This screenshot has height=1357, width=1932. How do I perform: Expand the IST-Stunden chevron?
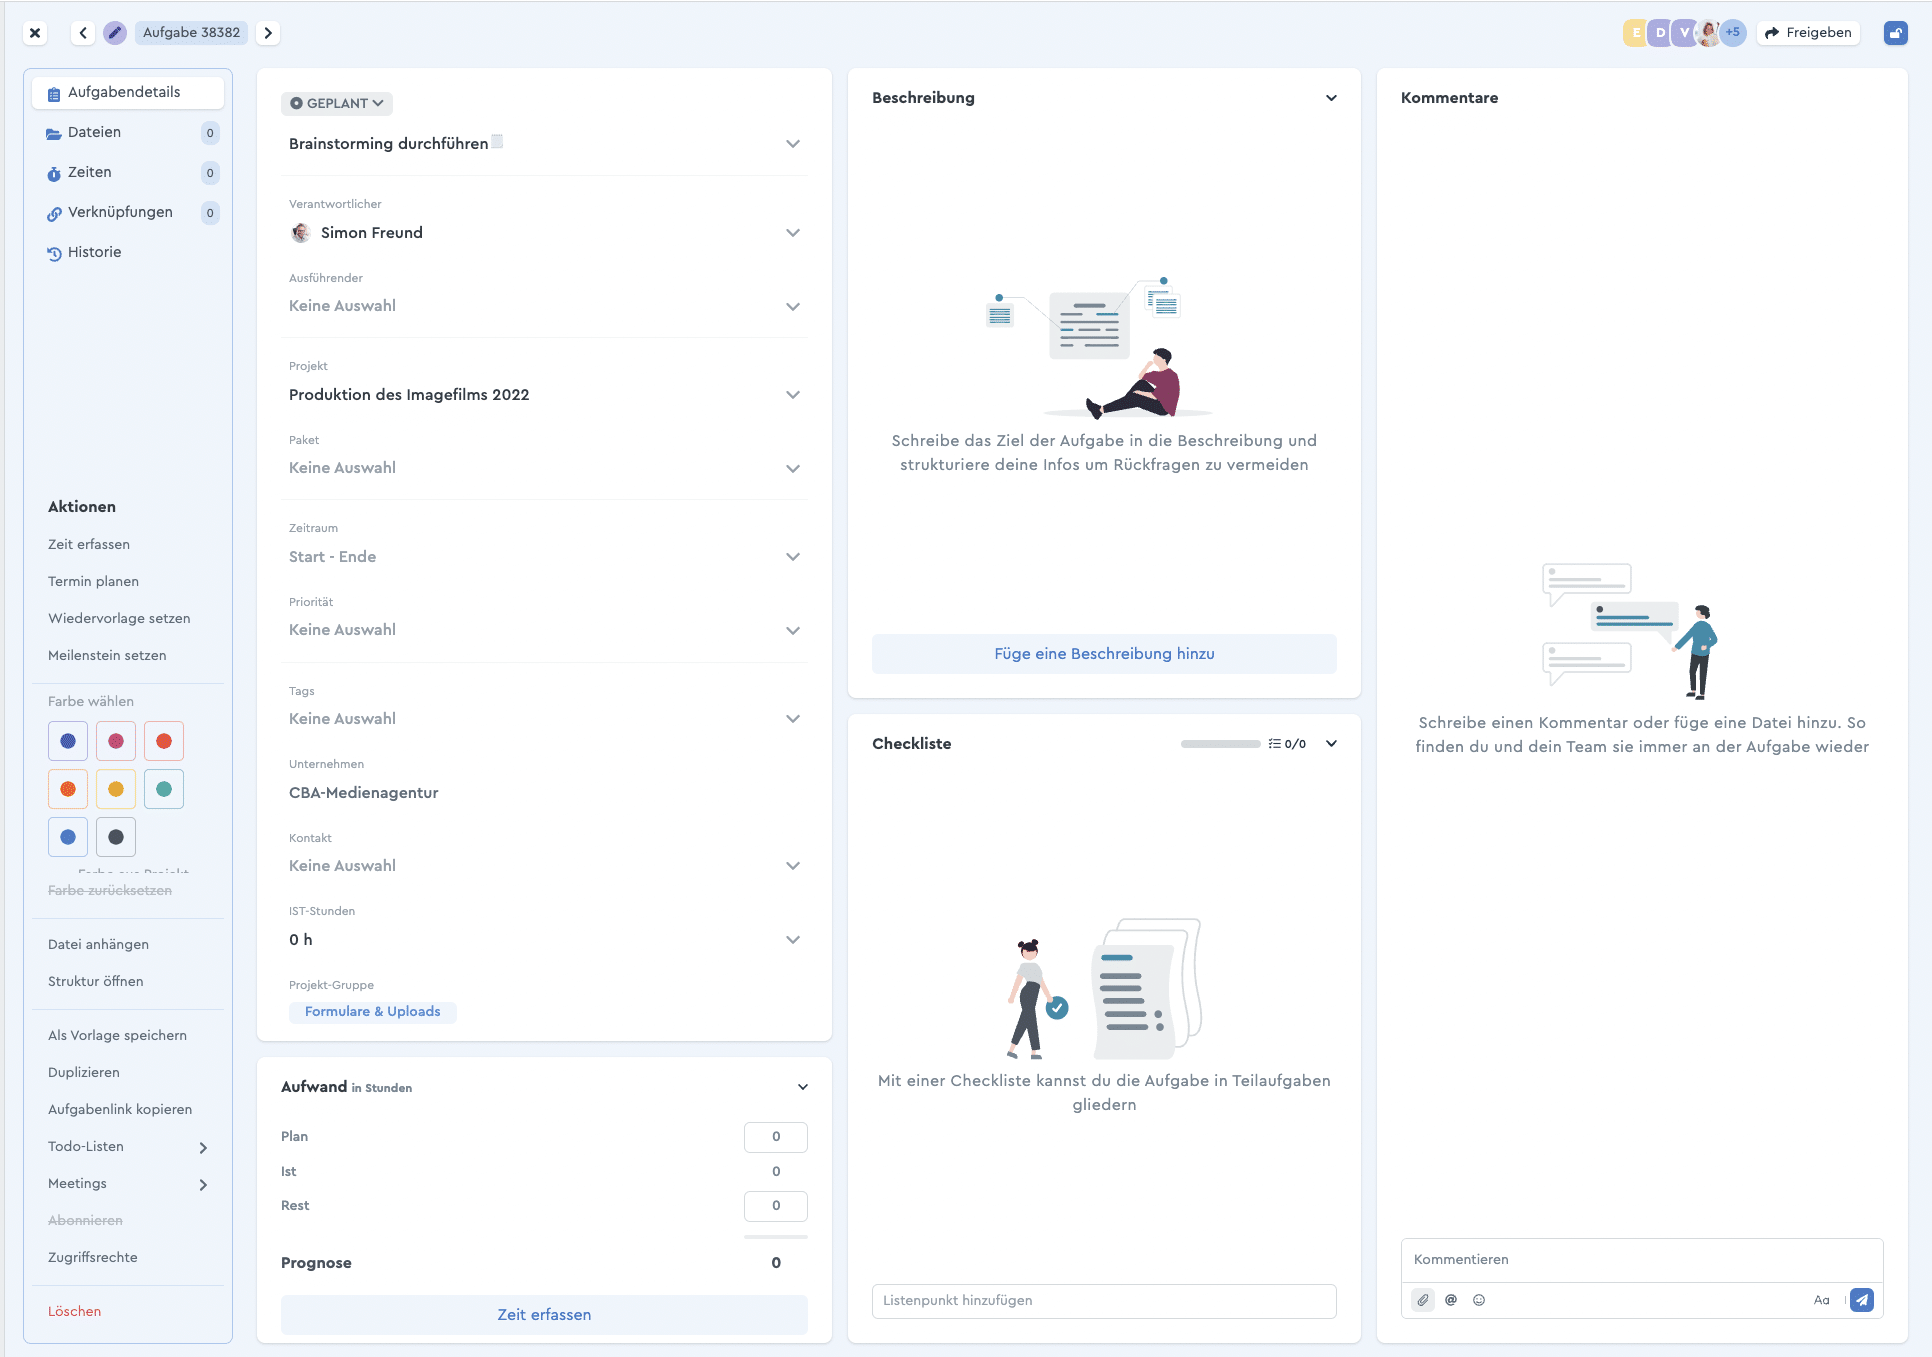point(793,940)
